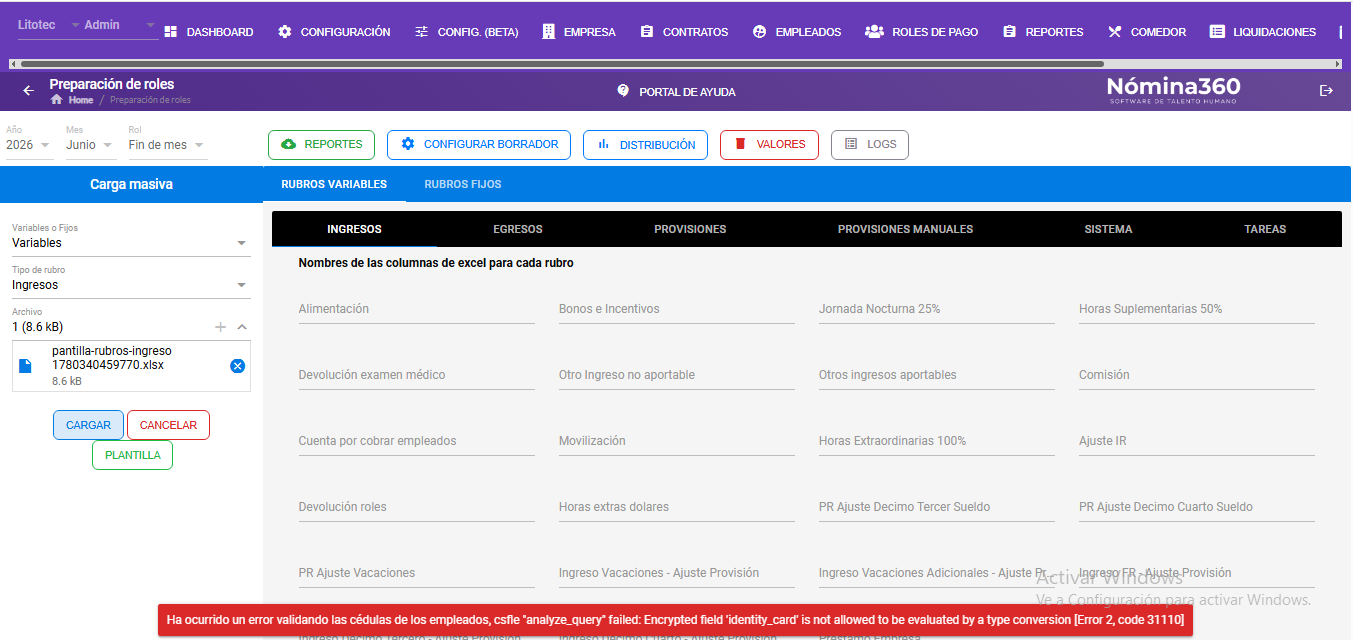Open the EMPLEADOS menu
The height and width of the screenshot is (640, 1353).
click(797, 32)
